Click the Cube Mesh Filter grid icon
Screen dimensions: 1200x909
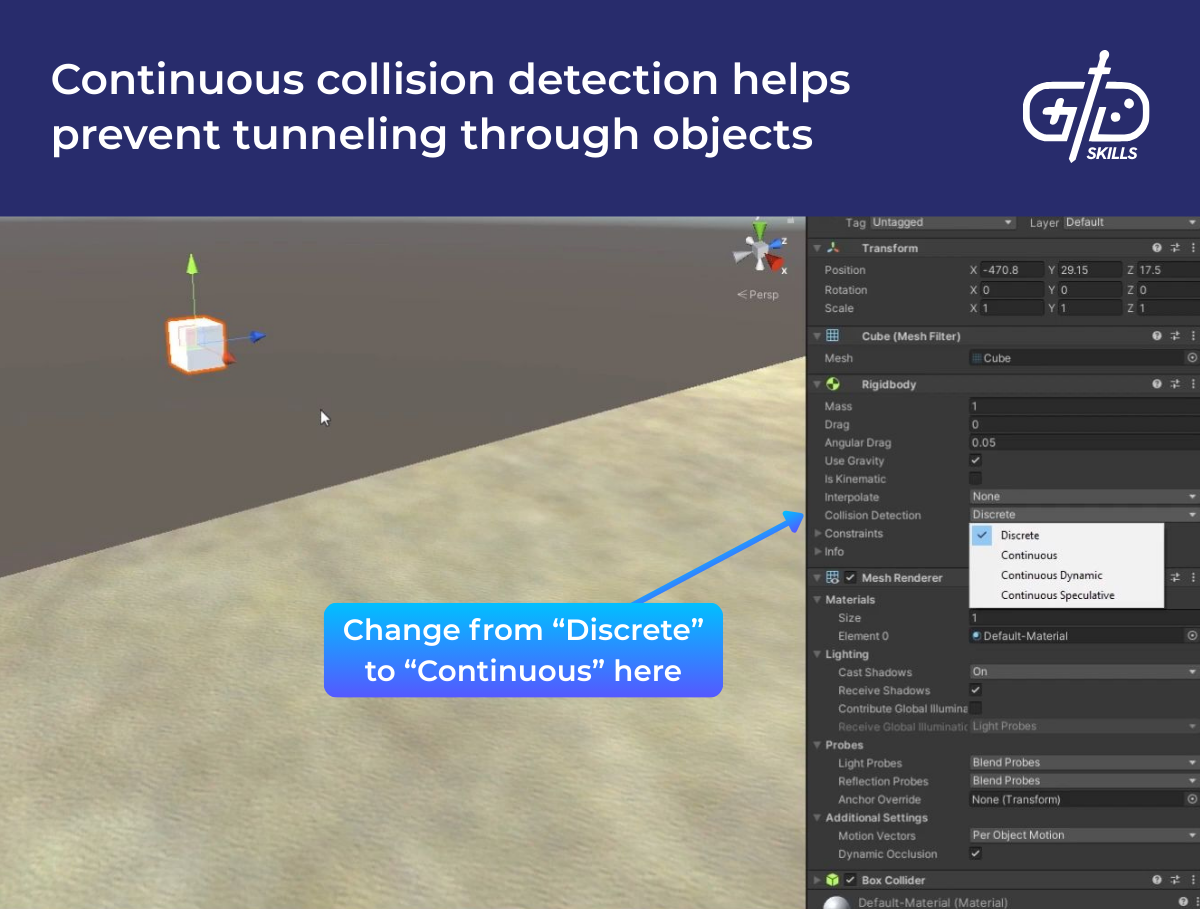[x=831, y=336]
